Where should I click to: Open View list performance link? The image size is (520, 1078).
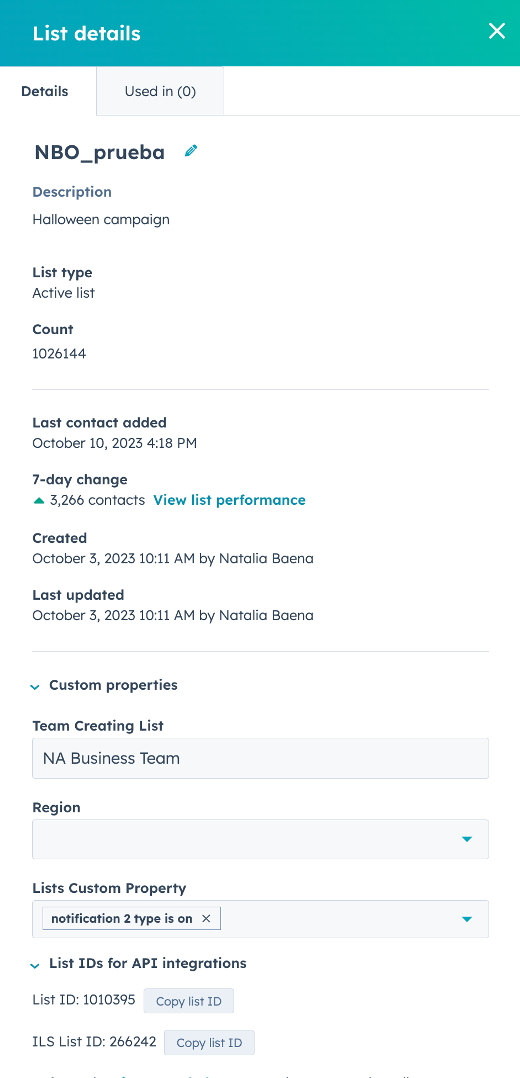(x=229, y=500)
